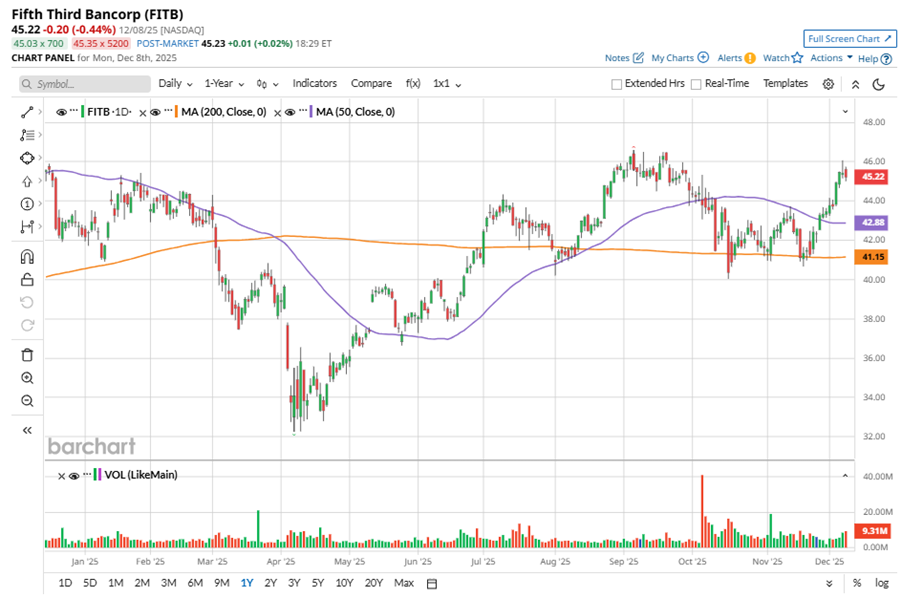Click the green FITB series color bar
The height and width of the screenshot is (598, 902).
tap(82, 112)
